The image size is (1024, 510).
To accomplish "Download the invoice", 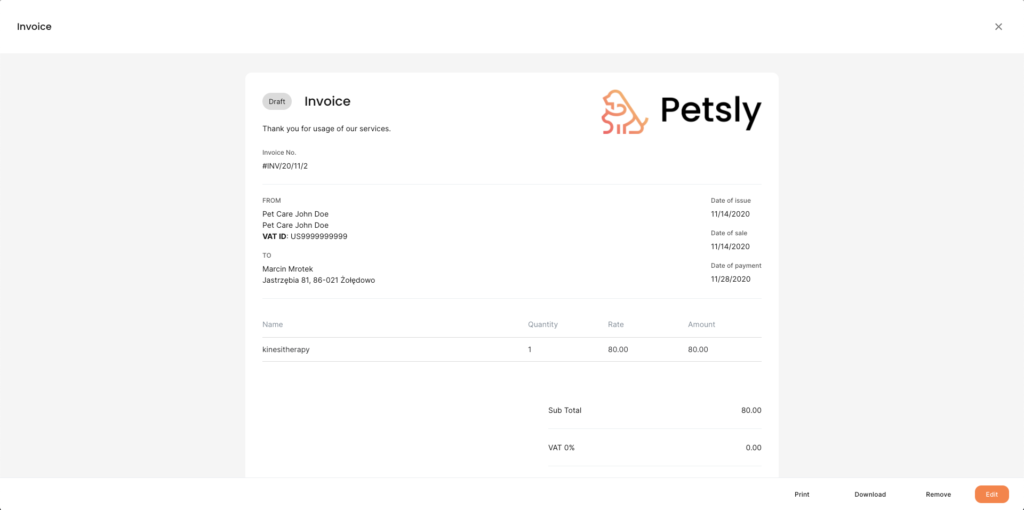I will [870, 494].
